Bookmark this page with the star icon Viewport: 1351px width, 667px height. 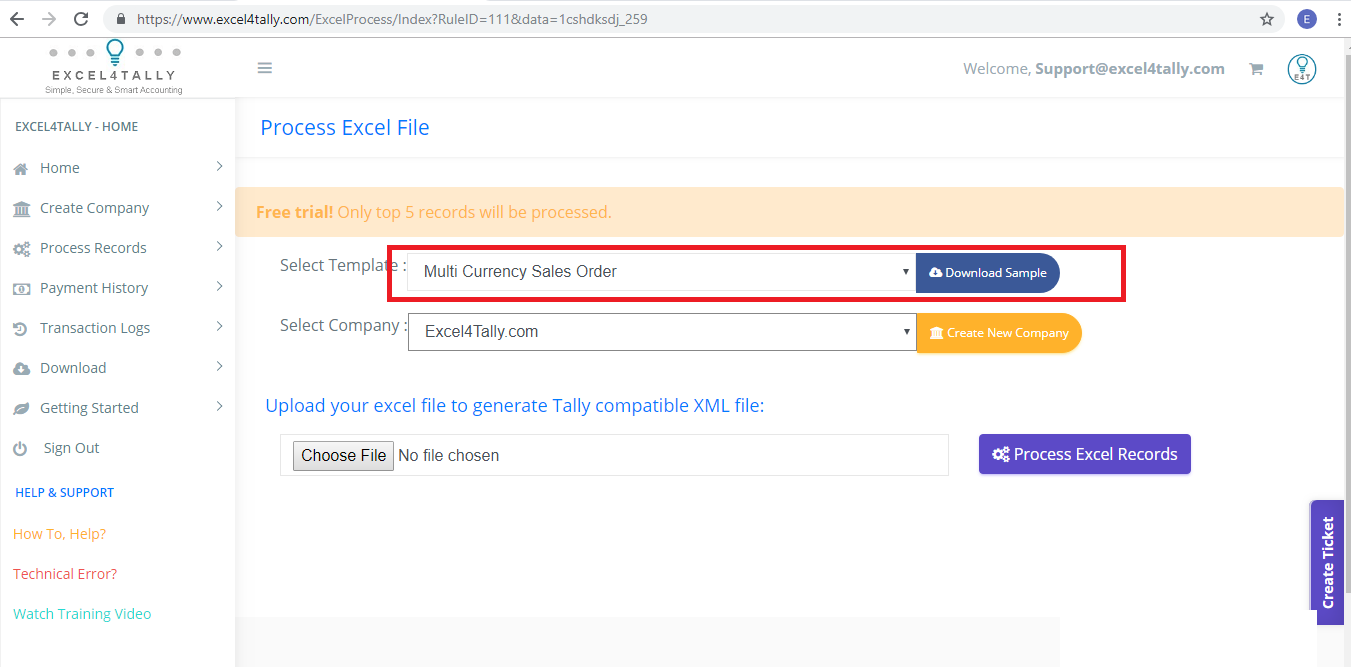coord(1267,19)
